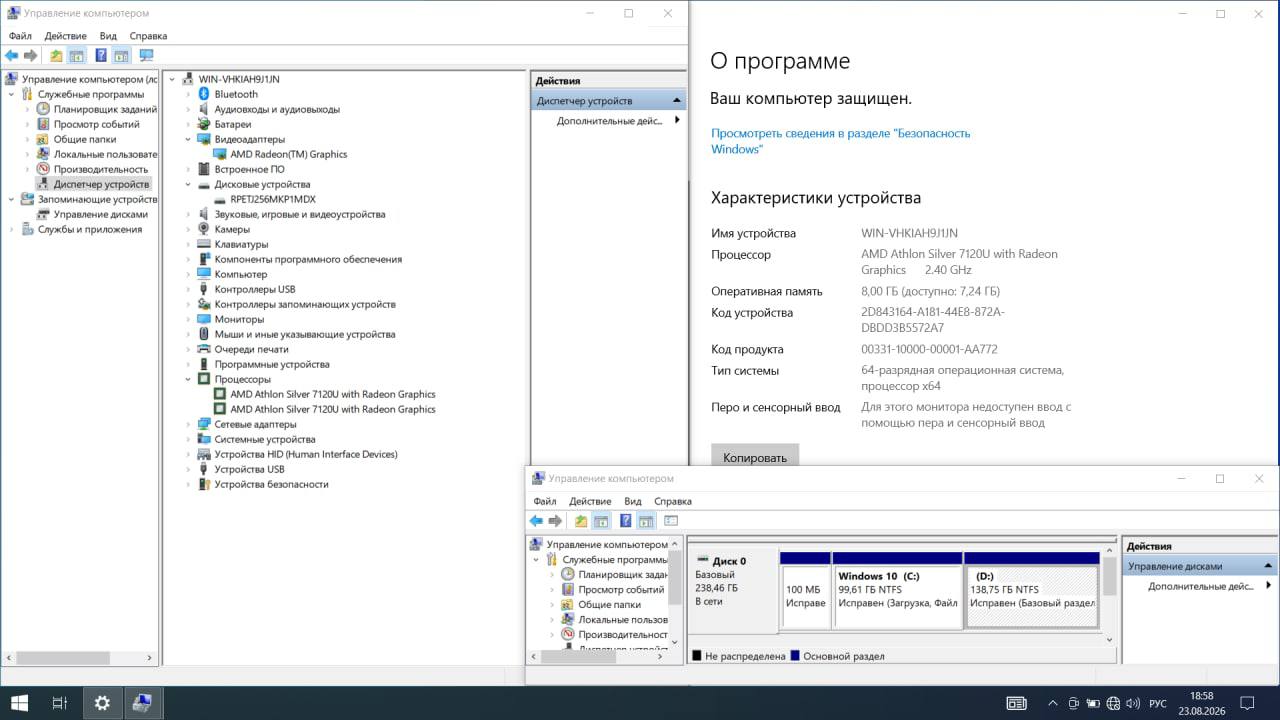Click the Back arrow in Device Manager window toolbar
Viewport: 1280px width, 720px height.
click(x=12, y=56)
